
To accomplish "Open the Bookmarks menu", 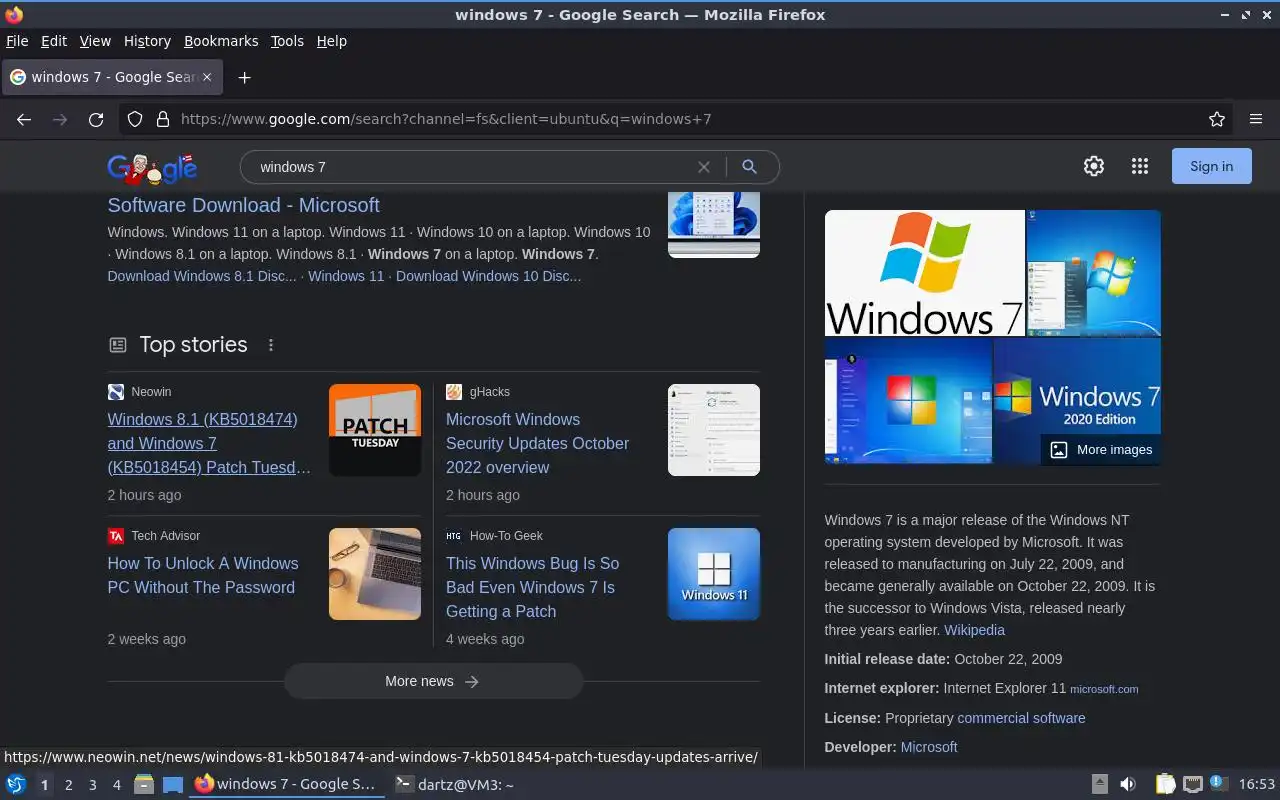I will 221,41.
